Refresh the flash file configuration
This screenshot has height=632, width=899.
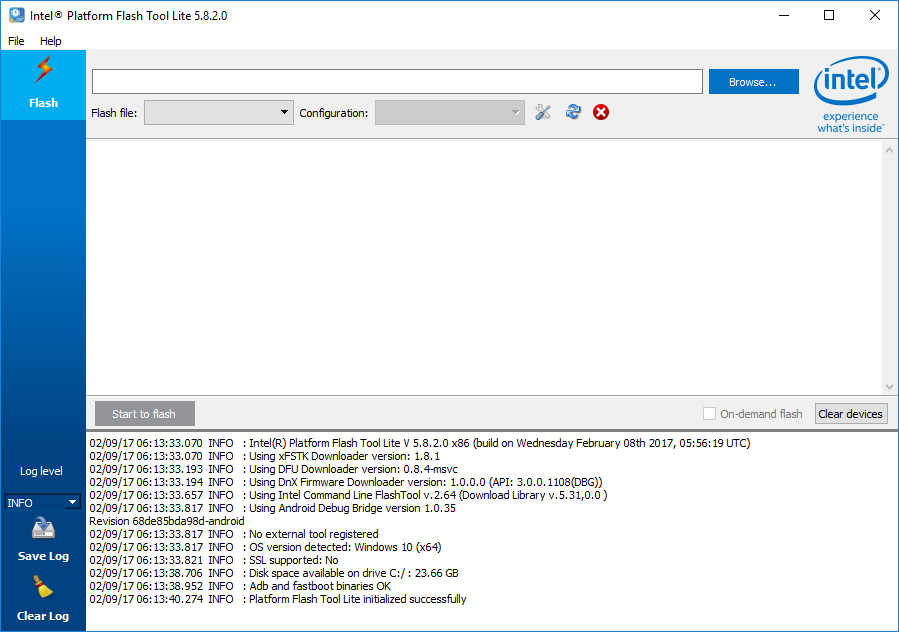point(572,112)
